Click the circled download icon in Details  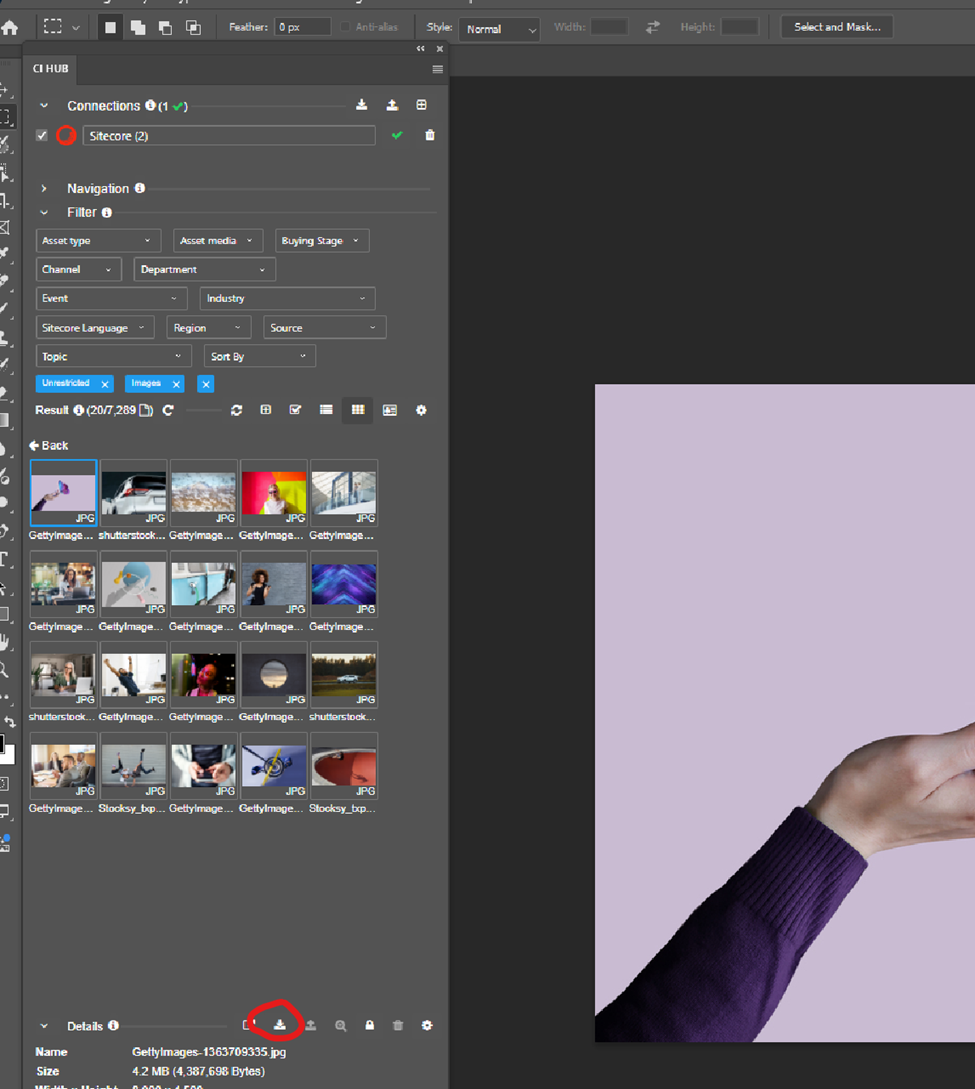point(280,1025)
